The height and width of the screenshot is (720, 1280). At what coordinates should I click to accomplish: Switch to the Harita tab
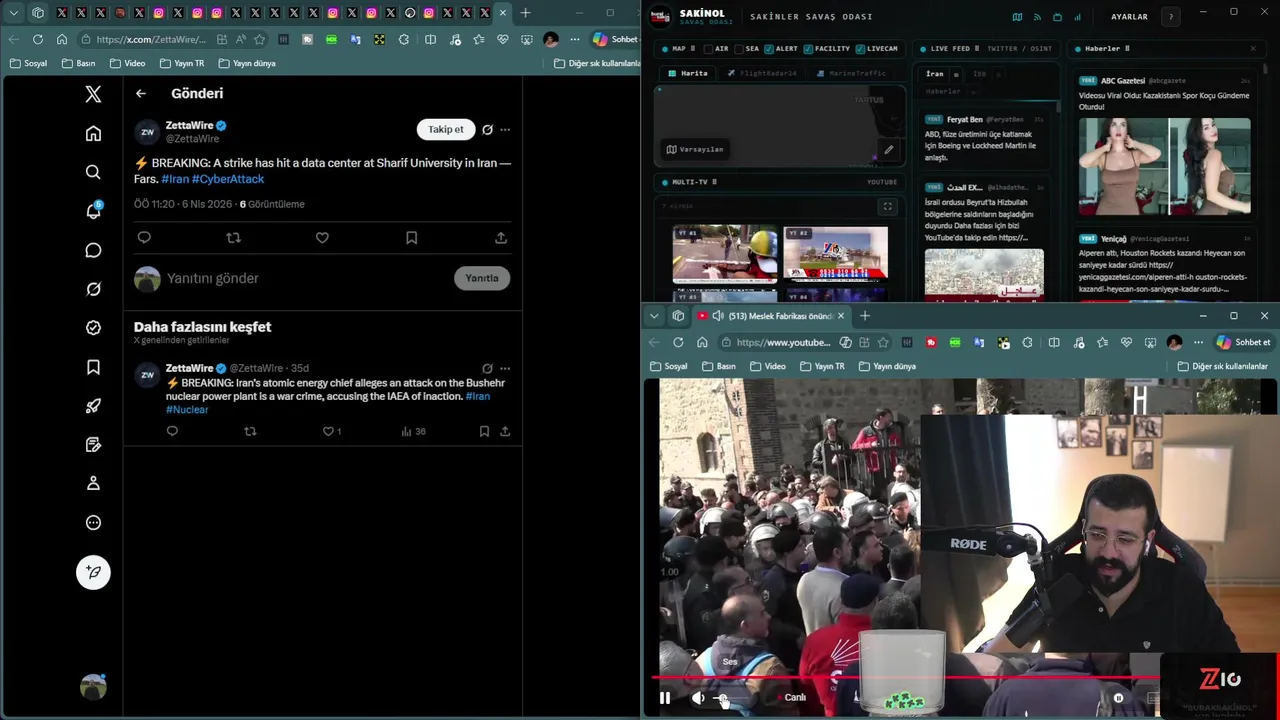(x=688, y=73)
